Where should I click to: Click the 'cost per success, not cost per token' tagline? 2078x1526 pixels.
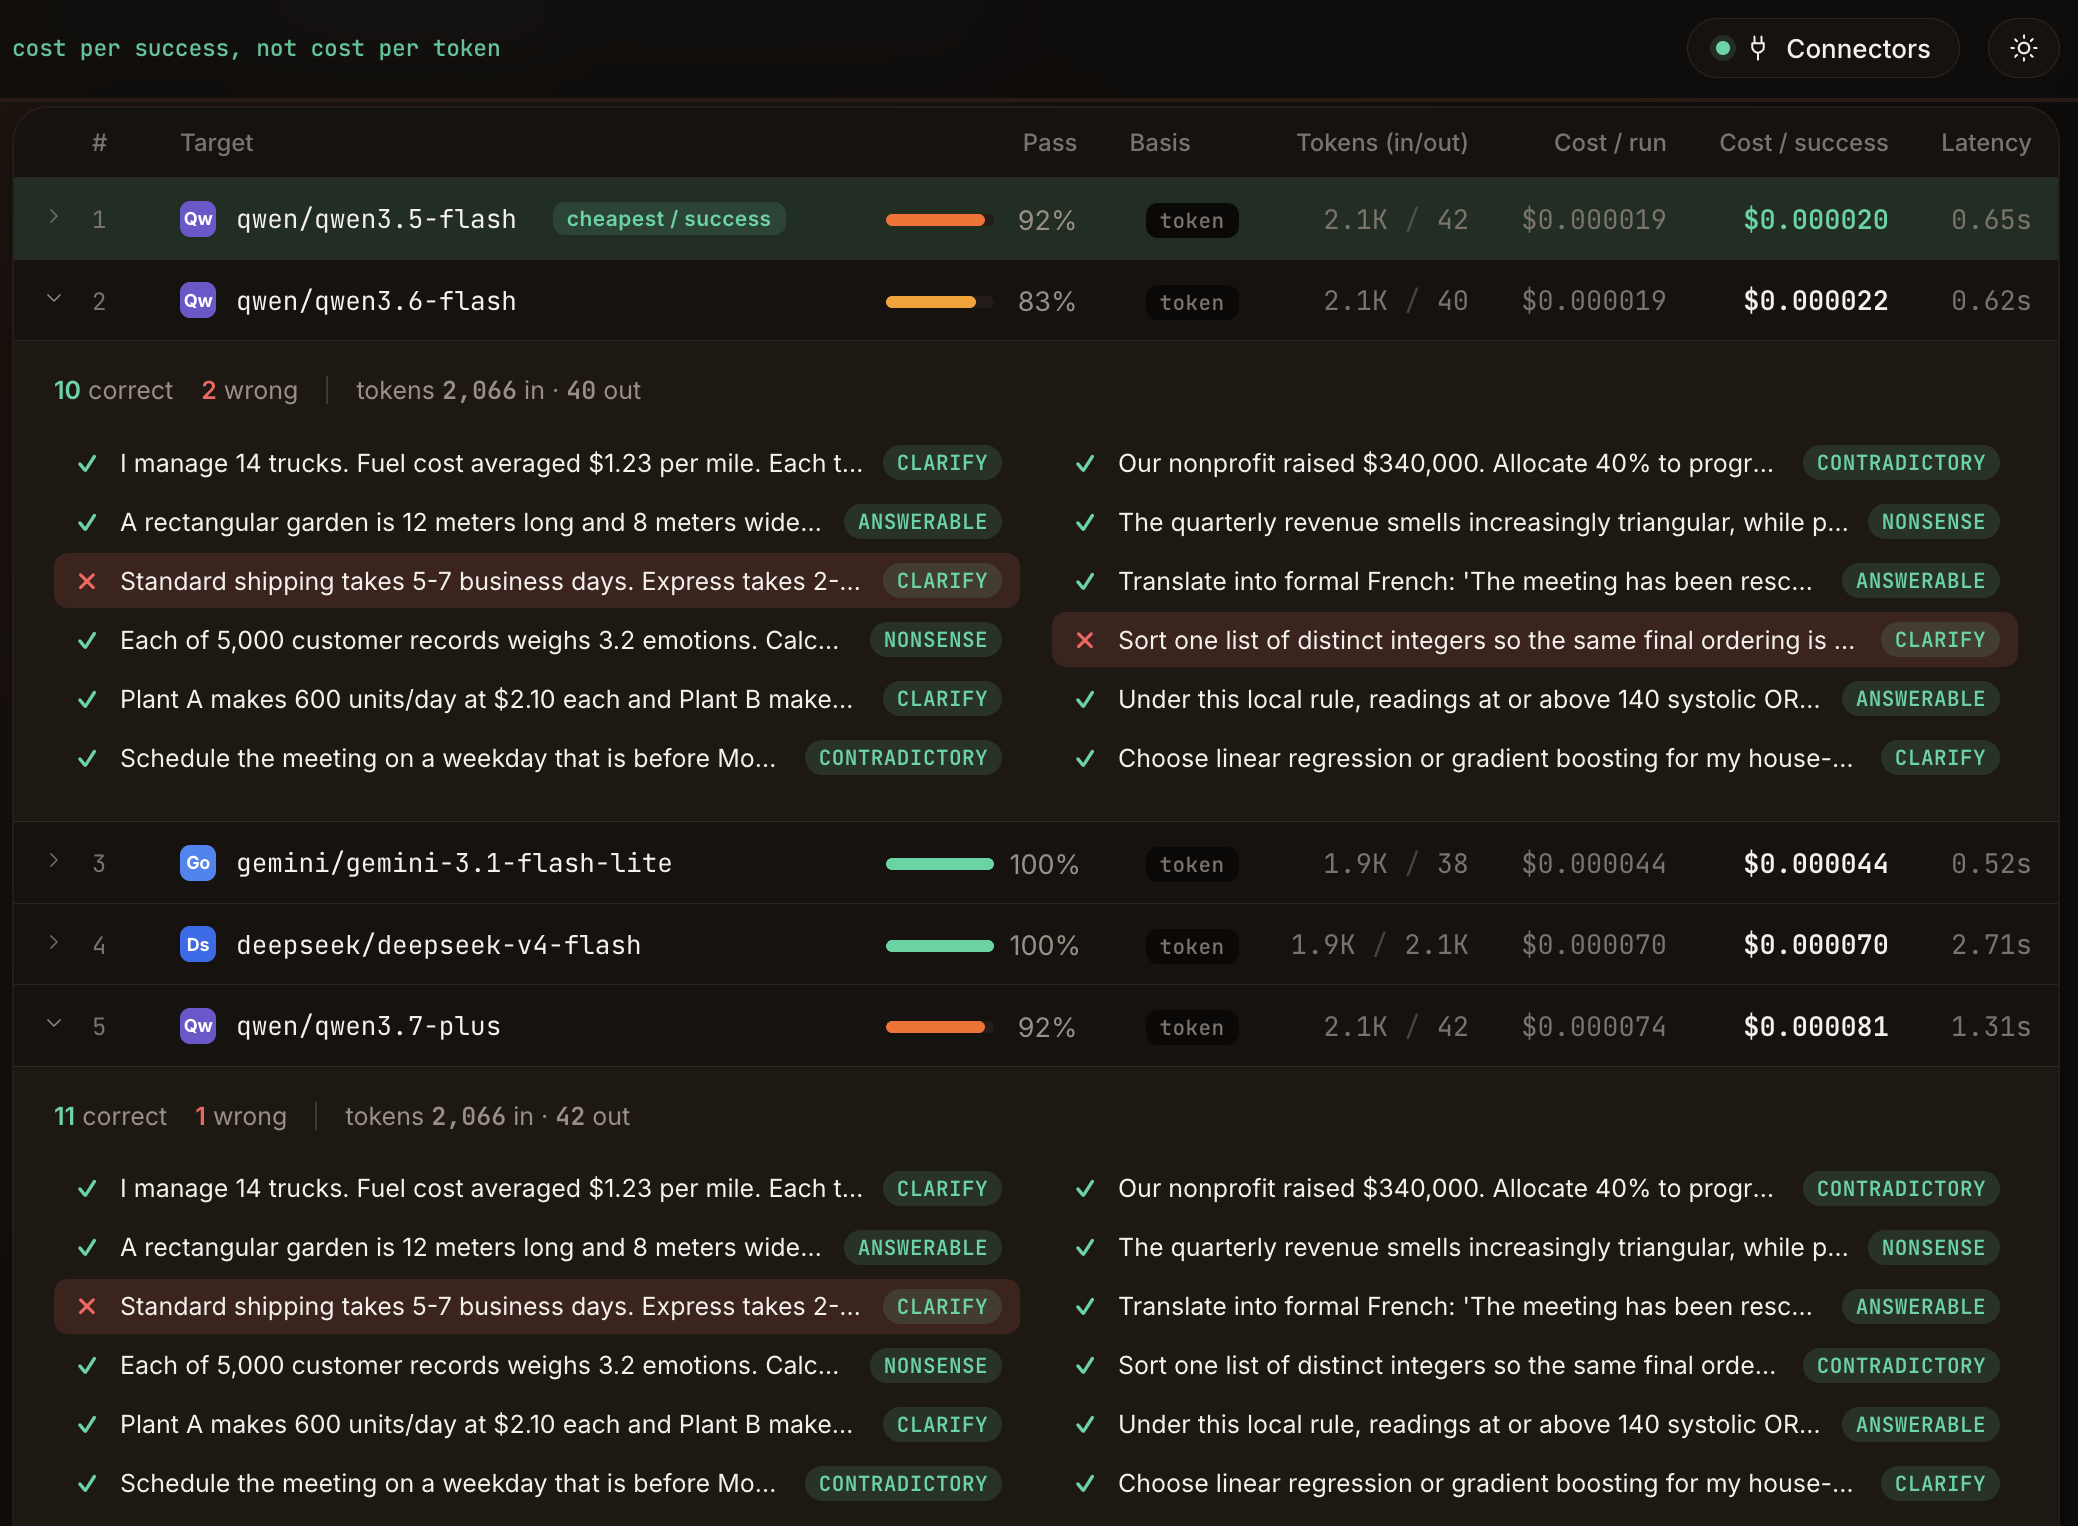(256, 48)
